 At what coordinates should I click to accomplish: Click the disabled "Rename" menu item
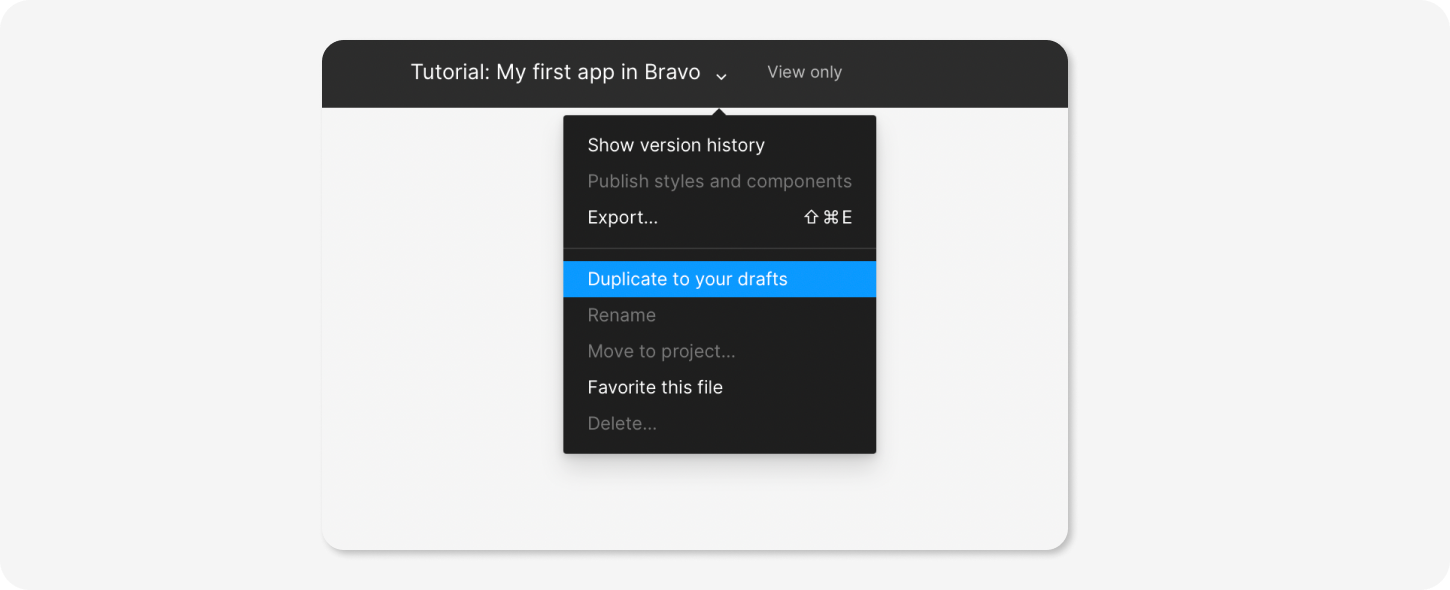pos(622,315)
